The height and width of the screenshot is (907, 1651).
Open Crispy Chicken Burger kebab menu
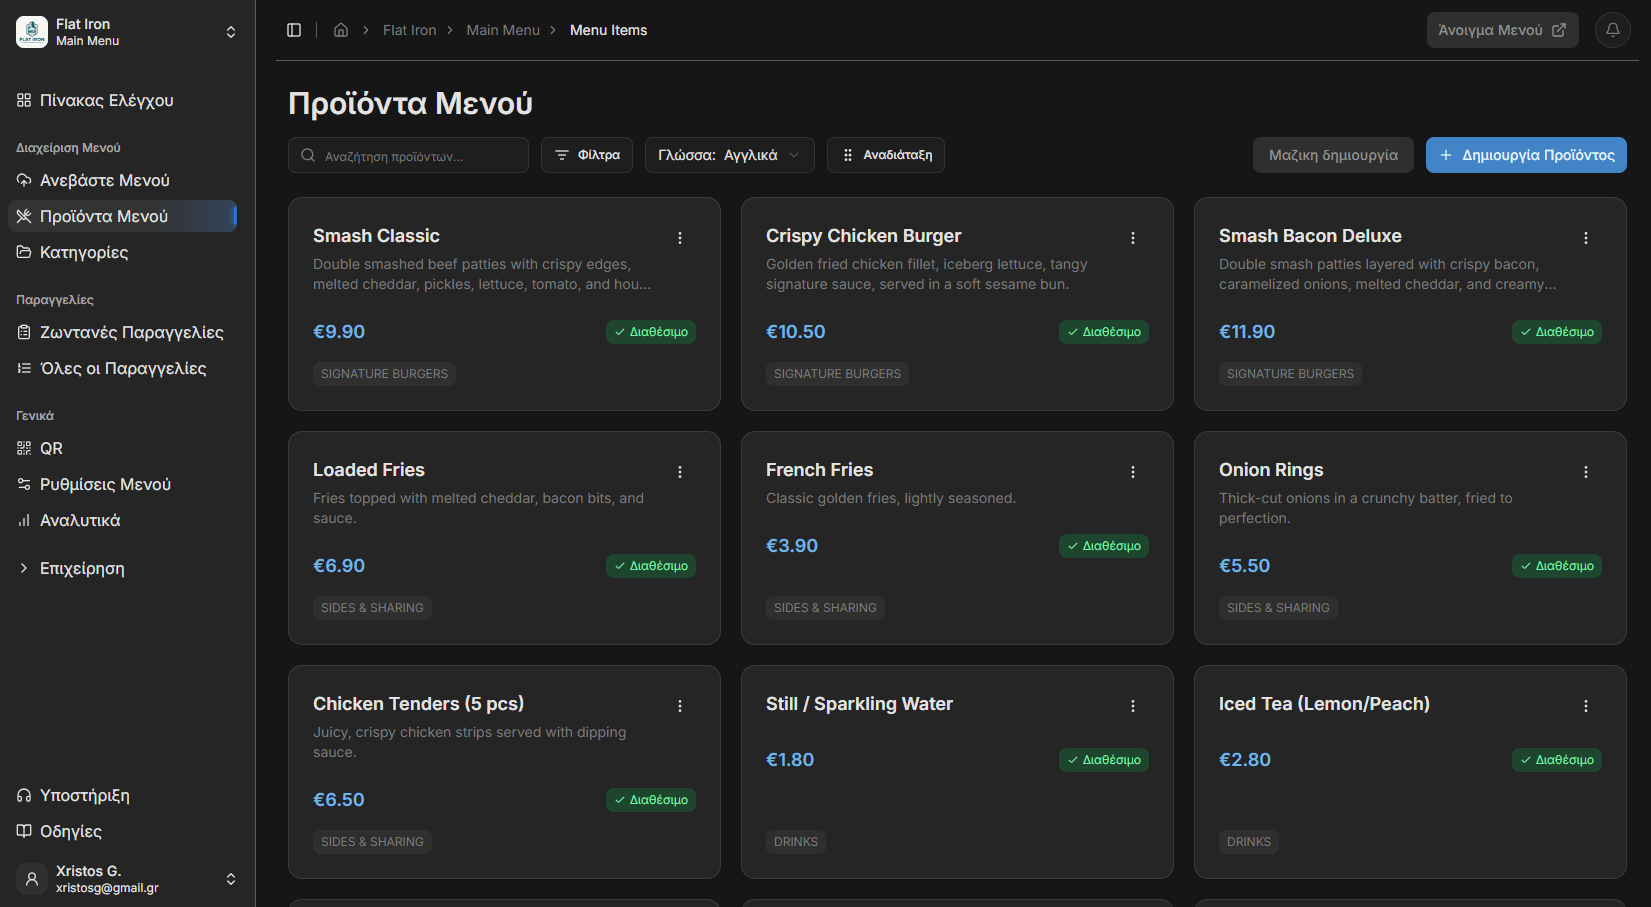pyautogui.click(x=1133, y=238)
